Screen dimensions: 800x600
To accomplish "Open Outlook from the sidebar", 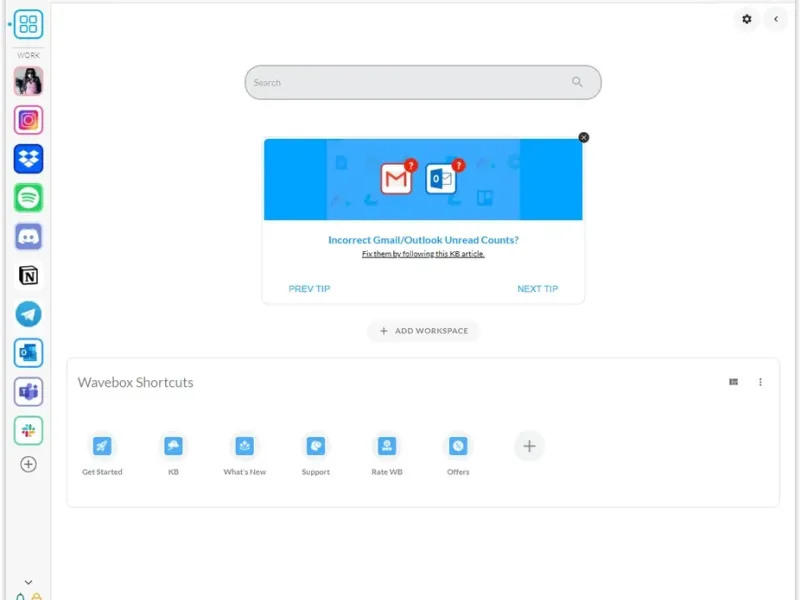I will pos(28,353).
